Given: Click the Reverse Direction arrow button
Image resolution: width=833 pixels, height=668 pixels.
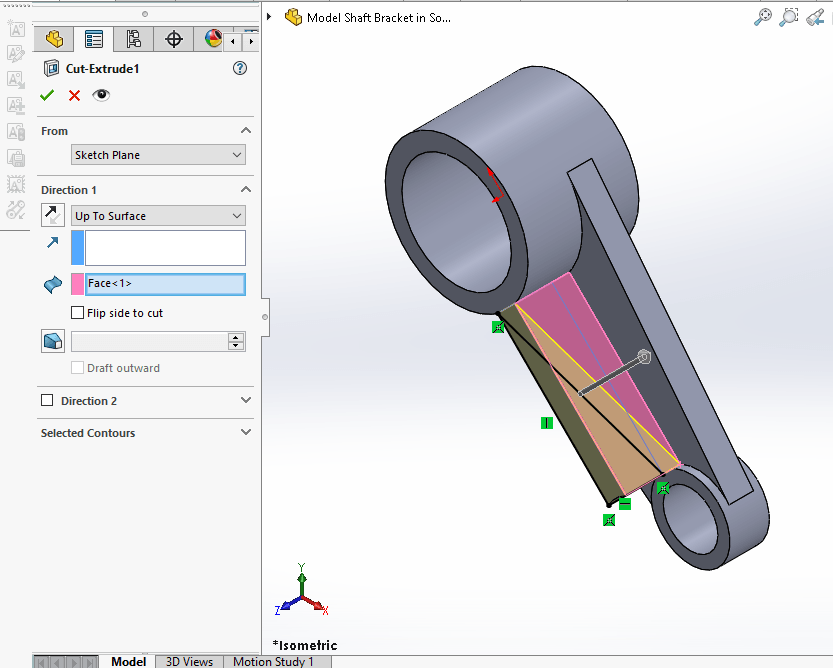Looking at the screenshot, I should pyautogui.click(x=52, y=214).
